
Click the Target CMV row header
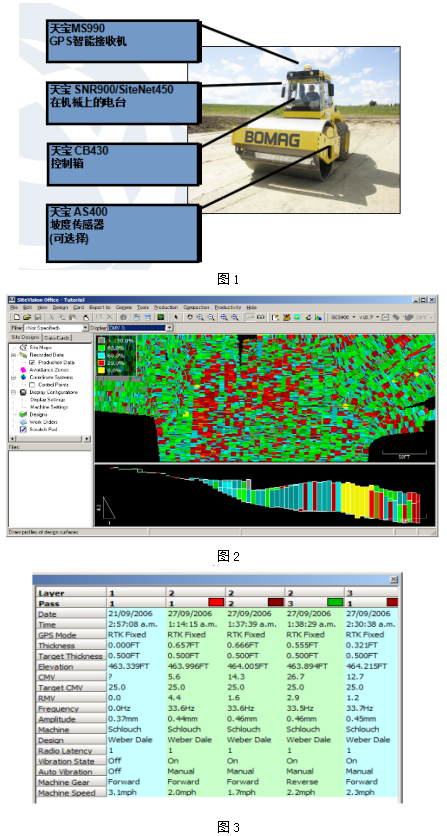[70, 687]
